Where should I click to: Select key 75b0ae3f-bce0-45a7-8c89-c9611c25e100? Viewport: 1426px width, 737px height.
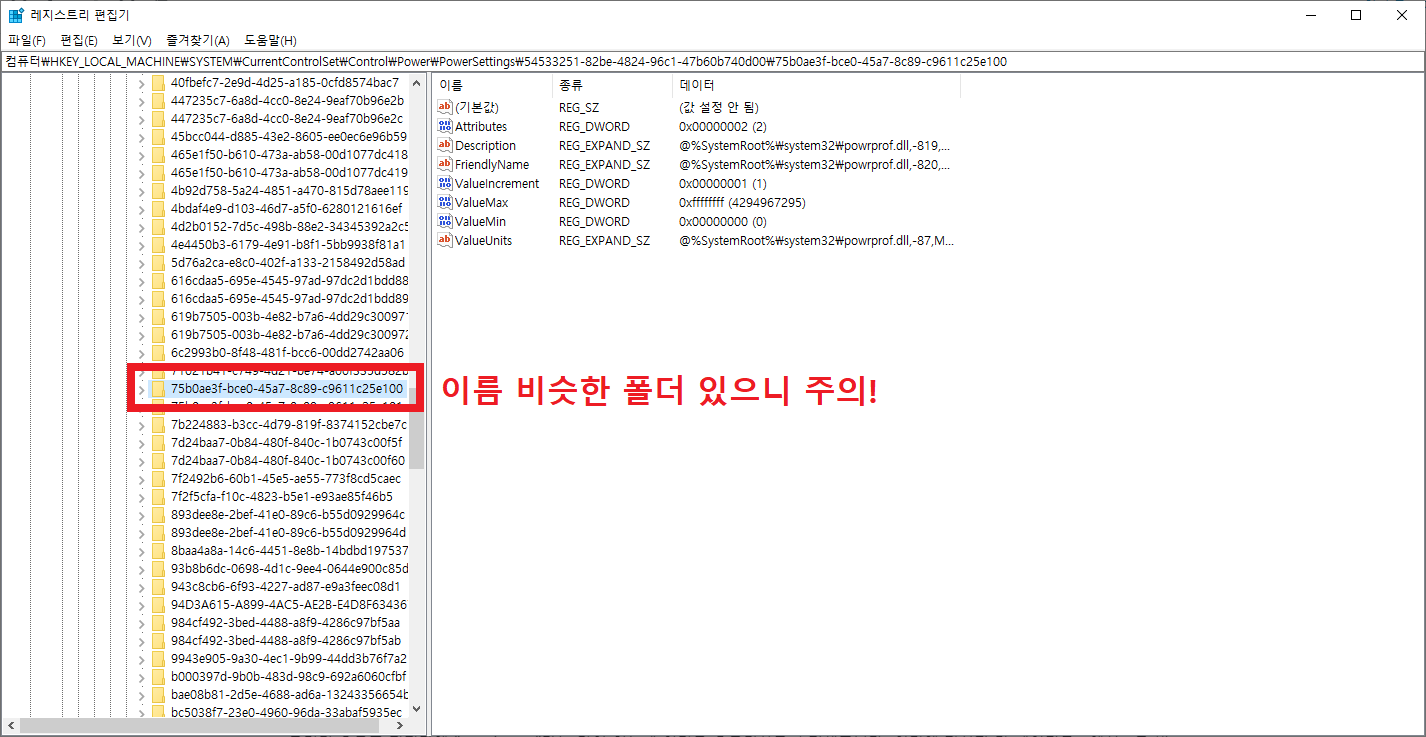[x=286, y=388]
